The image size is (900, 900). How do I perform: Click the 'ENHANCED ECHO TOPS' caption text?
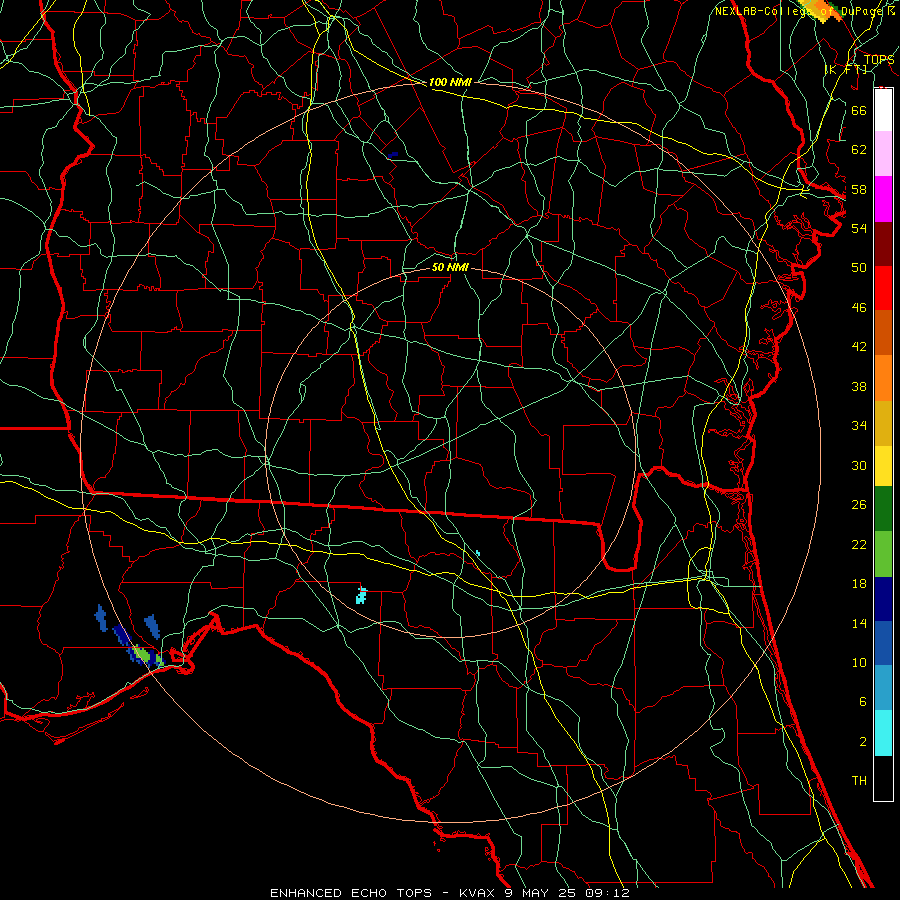pos(351,893)
